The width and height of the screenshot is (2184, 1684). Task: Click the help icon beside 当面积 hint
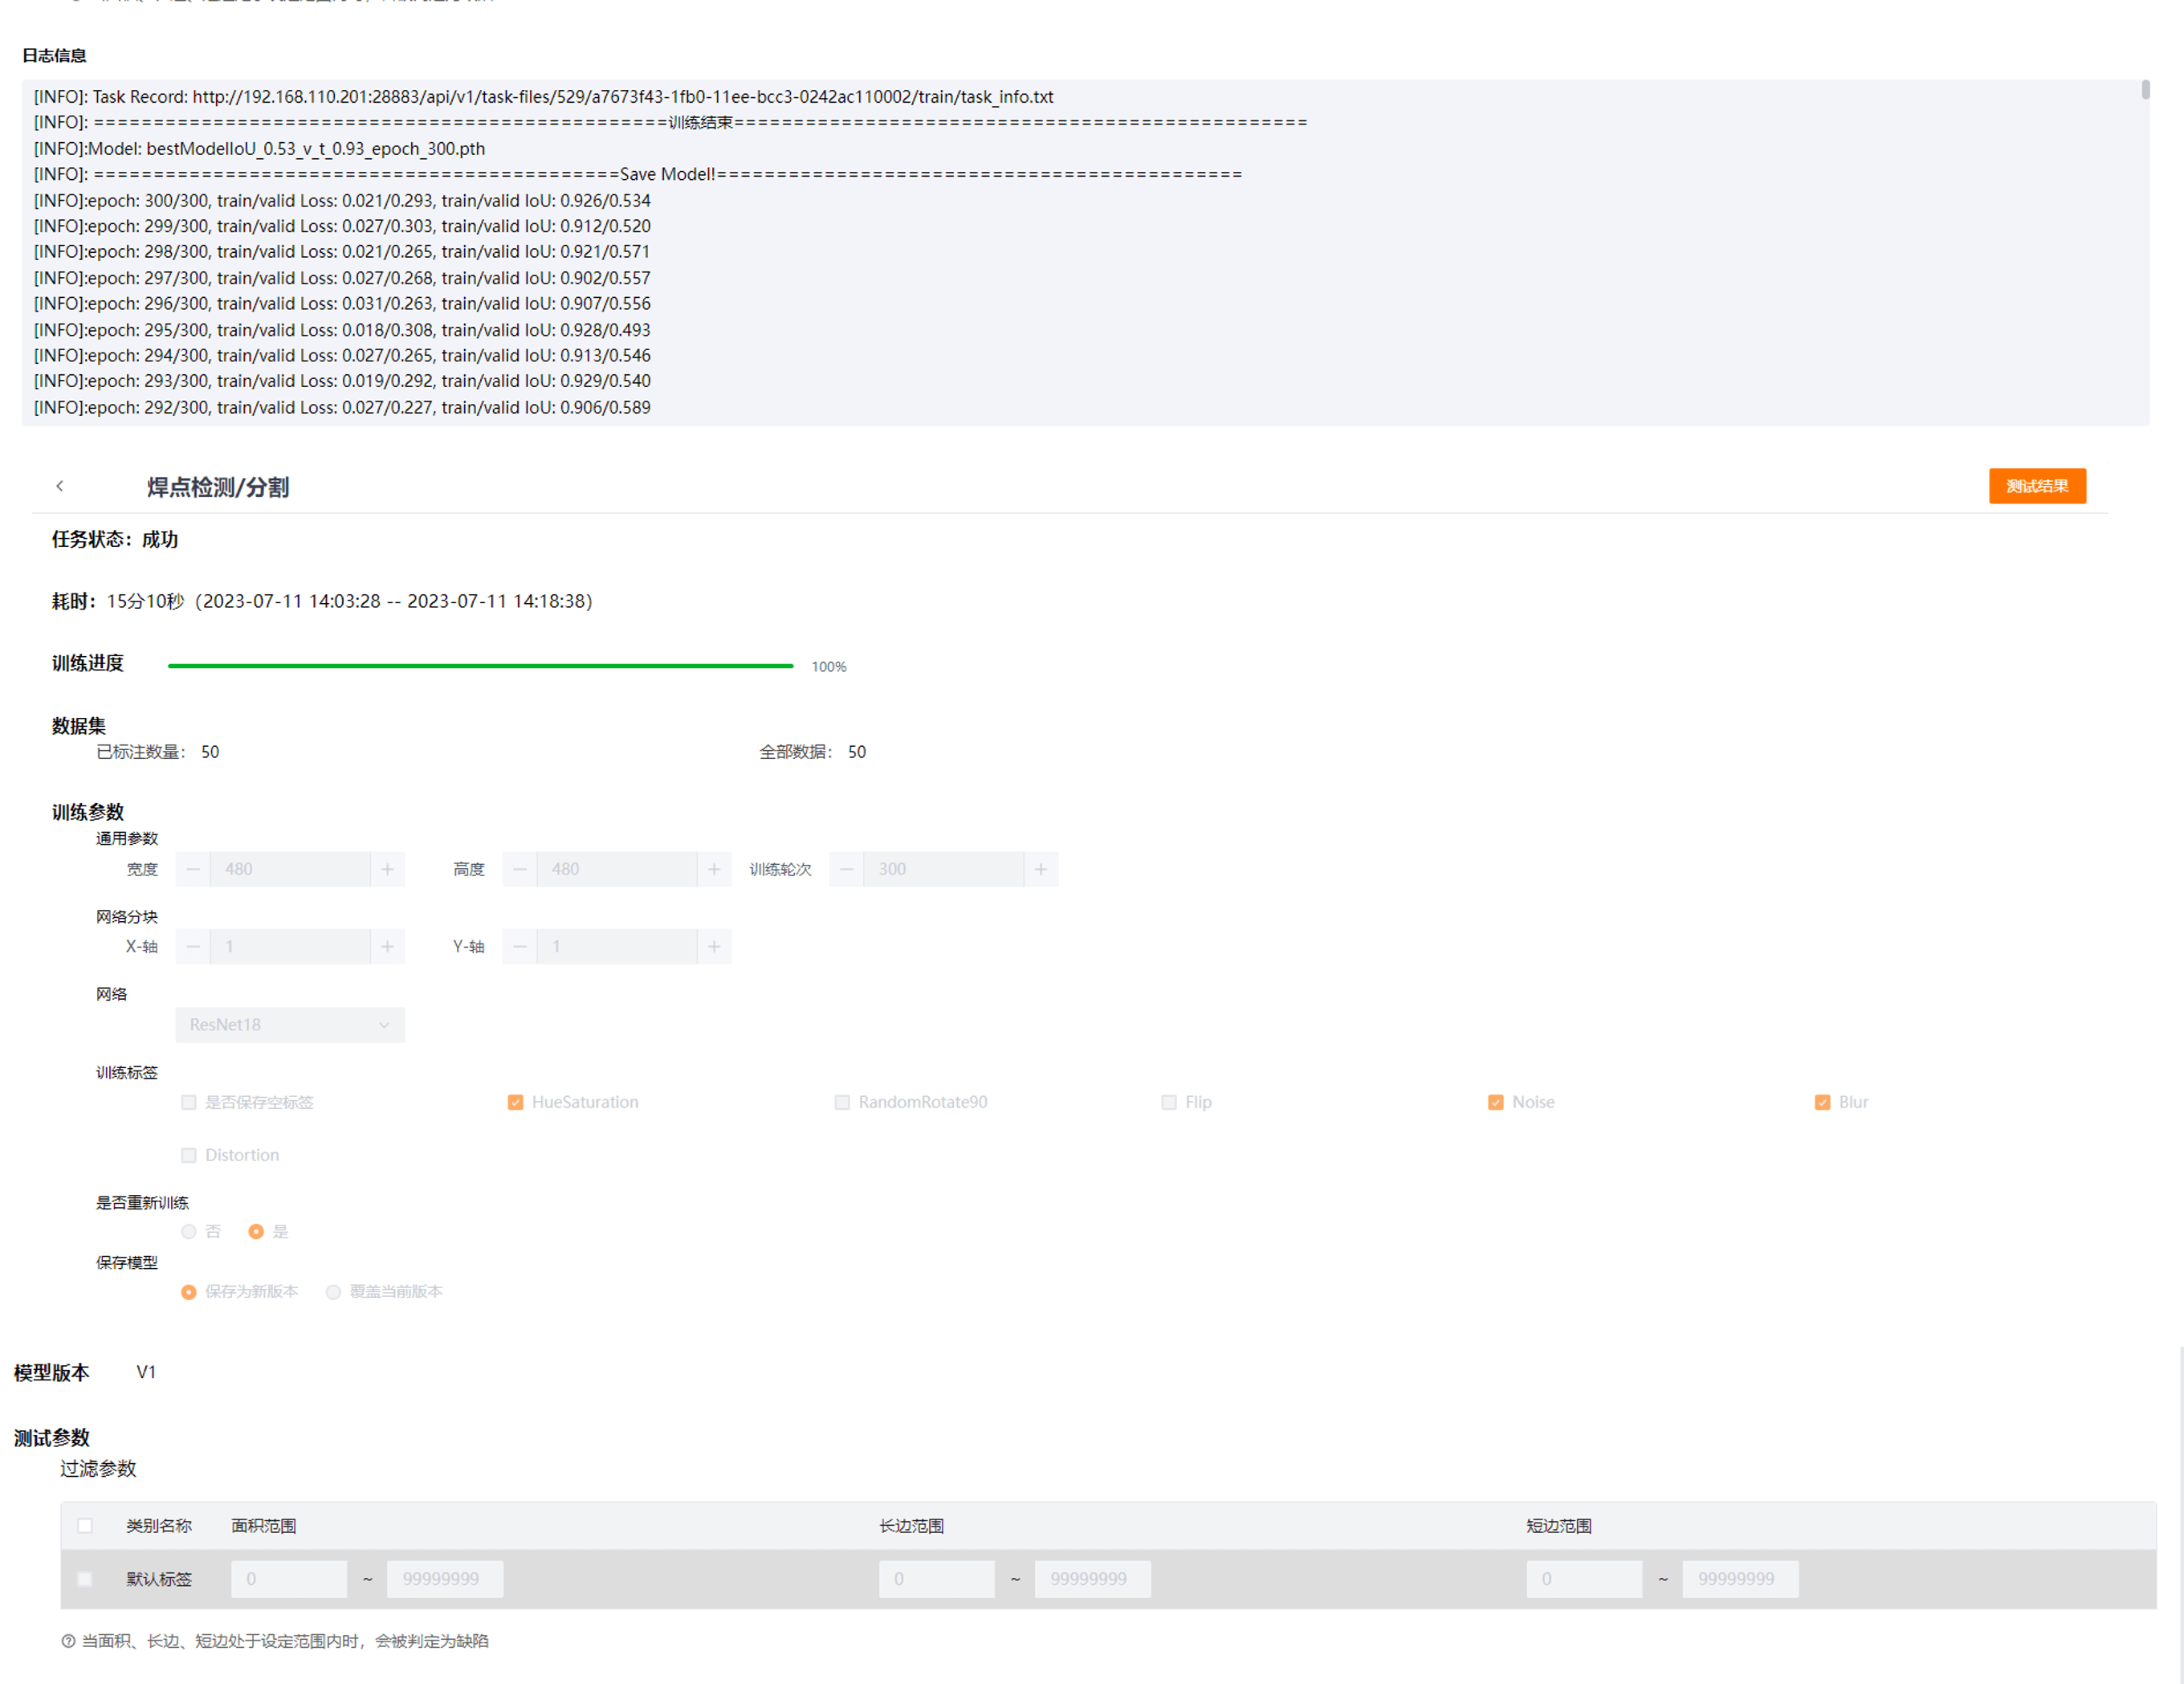pyautogui.click(x=68, y=1641)
